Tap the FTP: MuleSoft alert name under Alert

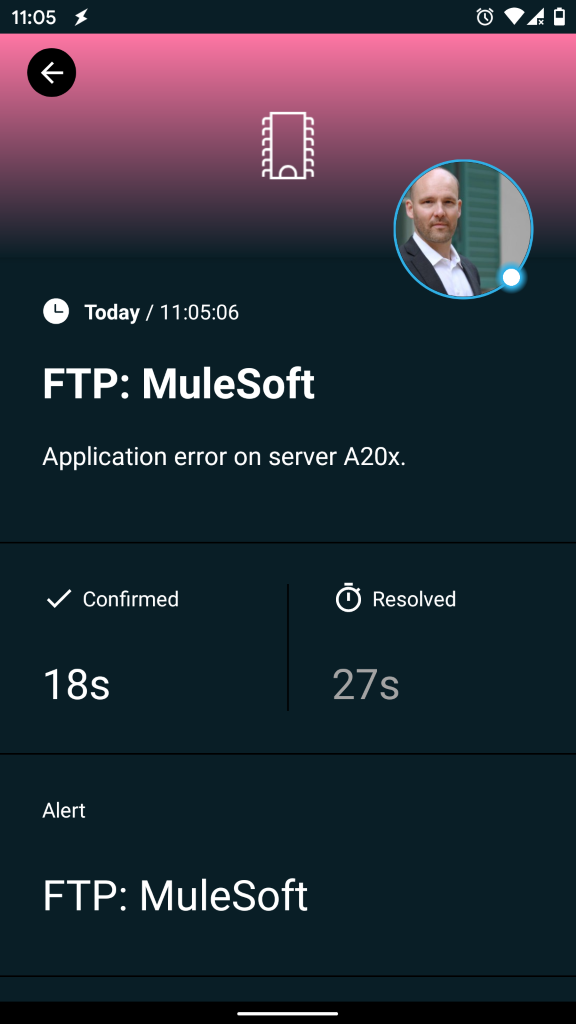click(x=175, y=895)
